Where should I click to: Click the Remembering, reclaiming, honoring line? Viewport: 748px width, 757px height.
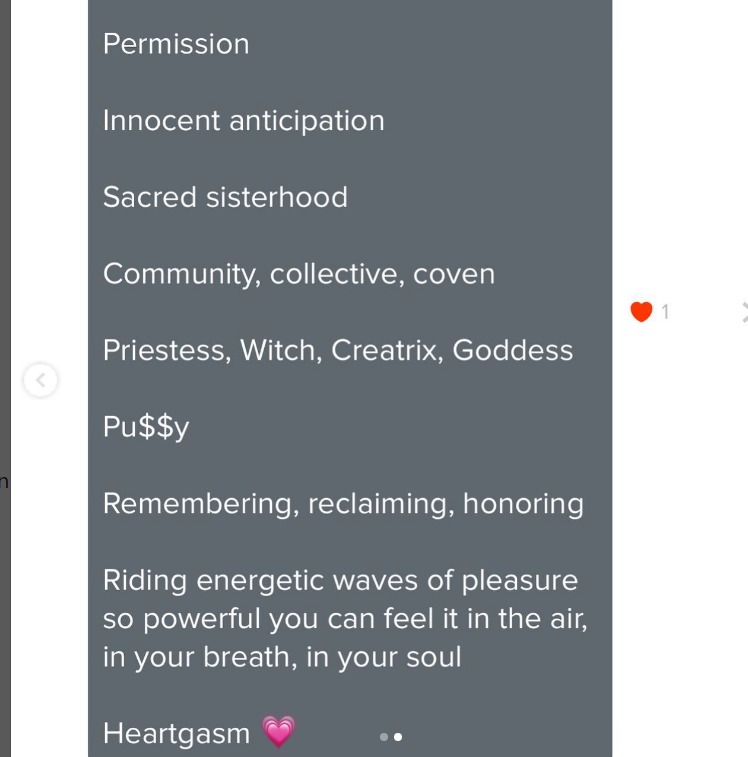(343, 504)
